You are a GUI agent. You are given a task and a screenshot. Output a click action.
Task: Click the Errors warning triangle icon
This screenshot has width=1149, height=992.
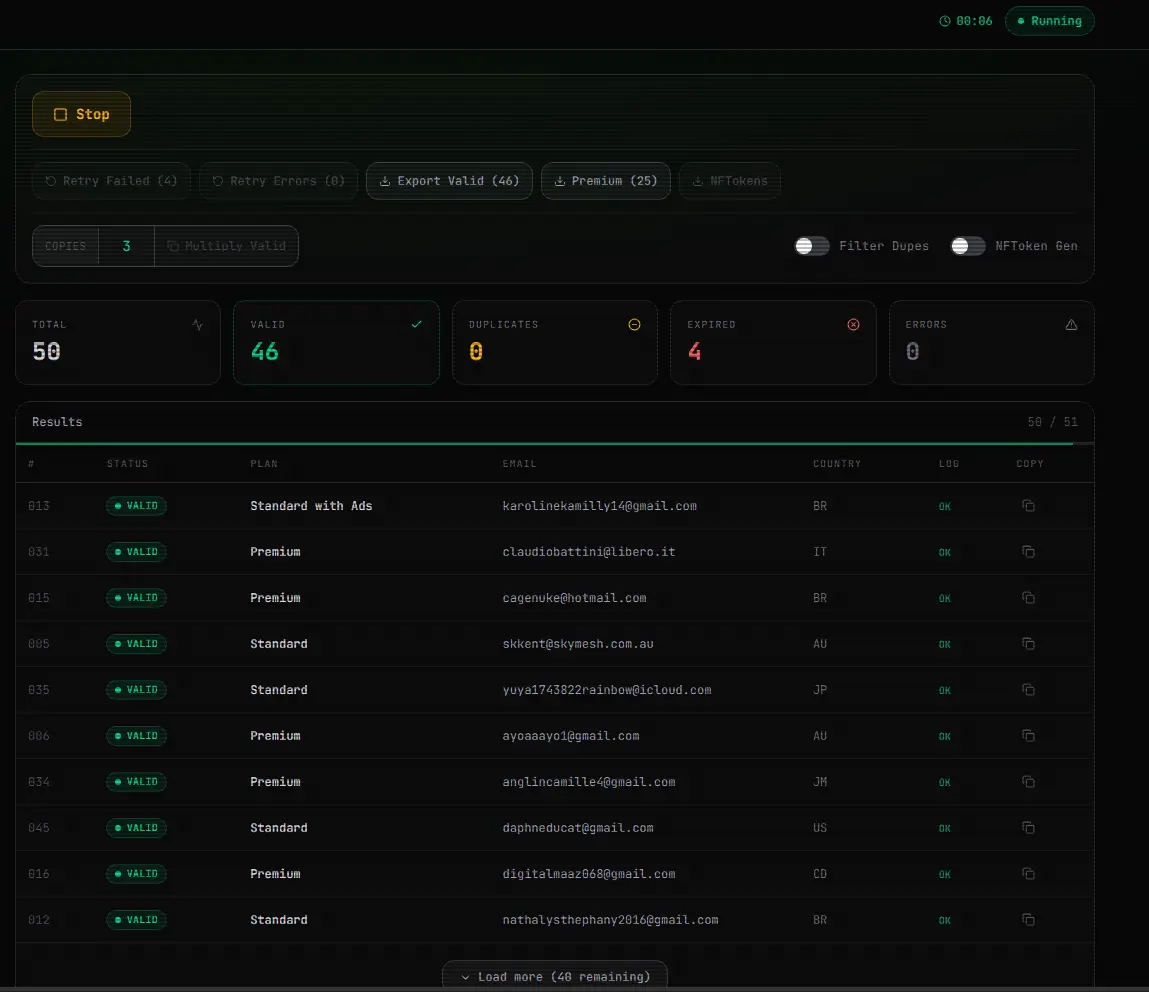point(1071,325)
